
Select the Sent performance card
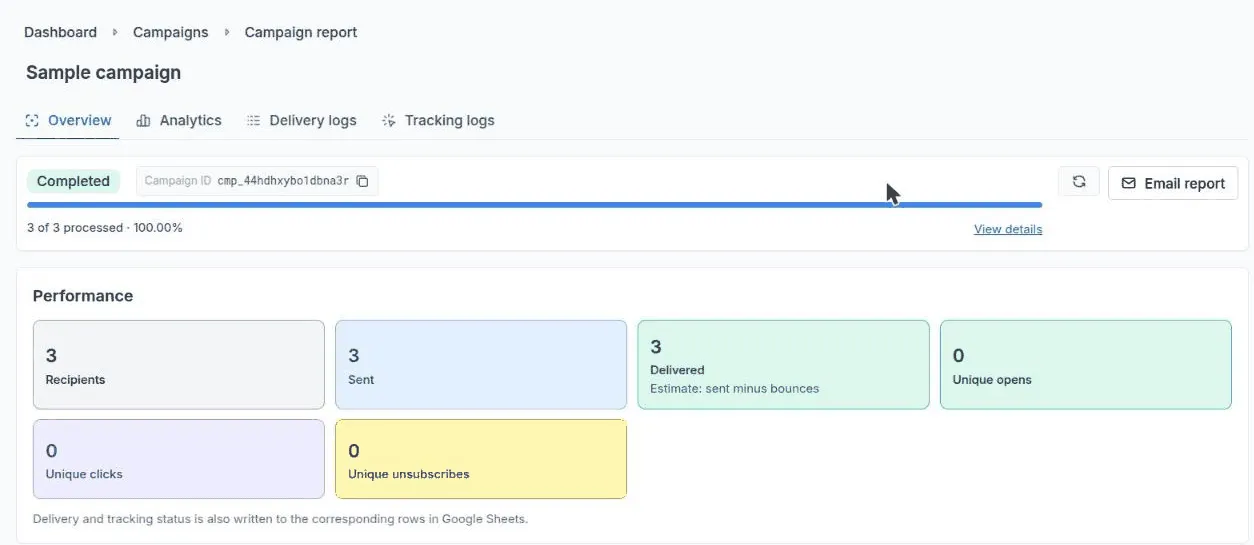pos(481,365)
